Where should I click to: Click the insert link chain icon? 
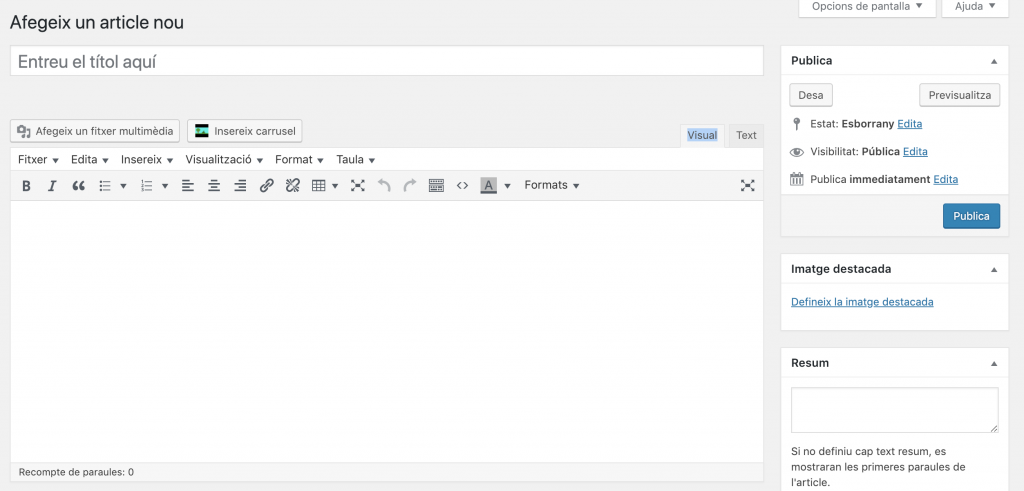tap(266, 186)
